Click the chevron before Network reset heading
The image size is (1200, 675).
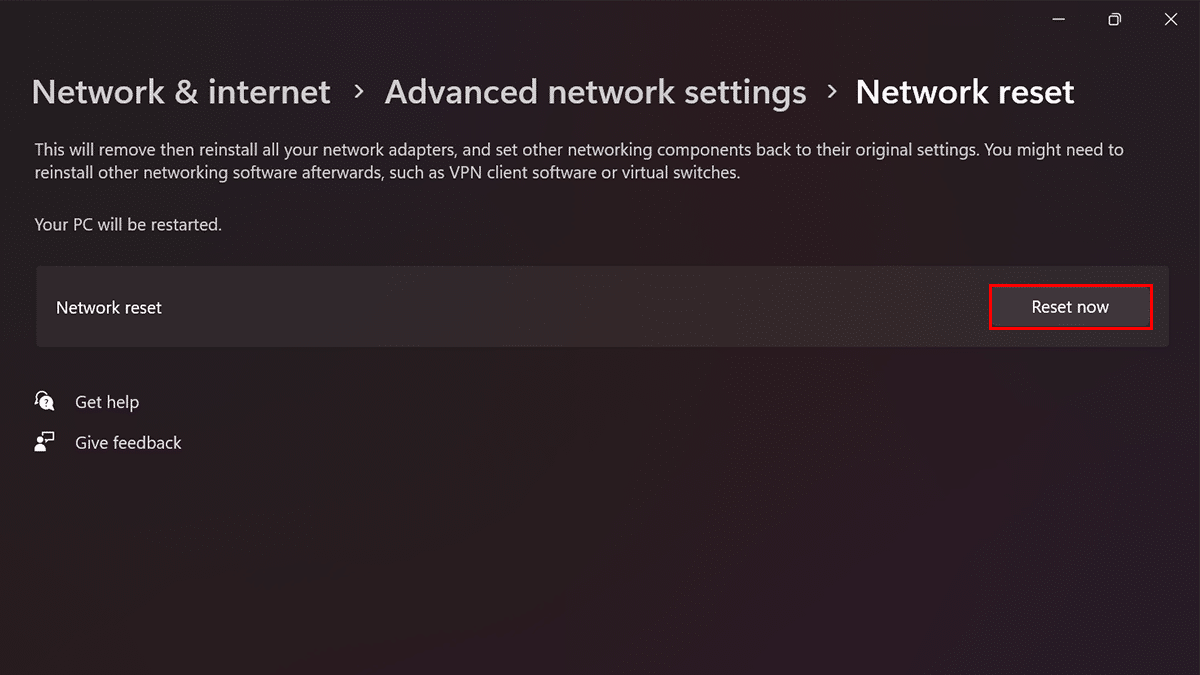pyautogui.click(x=832, y=92)
